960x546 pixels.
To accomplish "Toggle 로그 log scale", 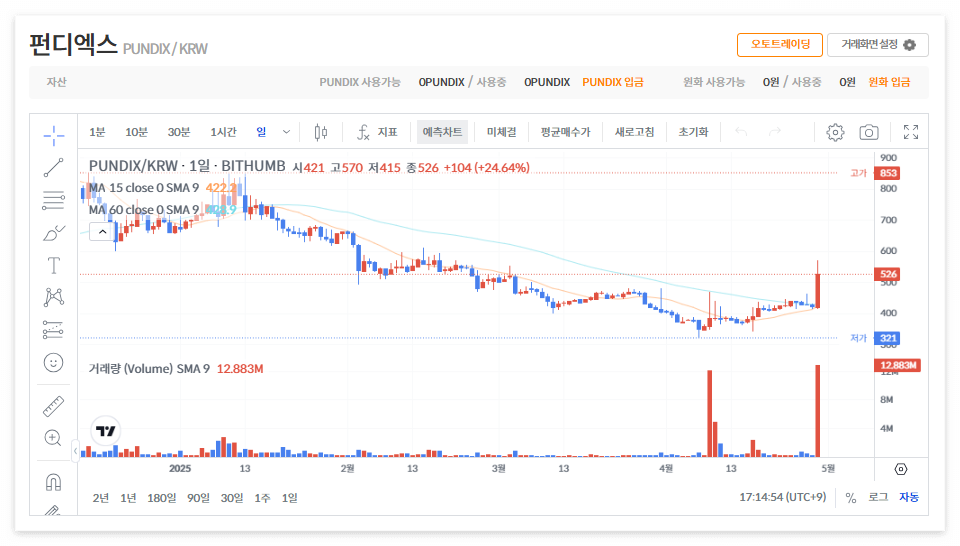I will pos(878,497).
